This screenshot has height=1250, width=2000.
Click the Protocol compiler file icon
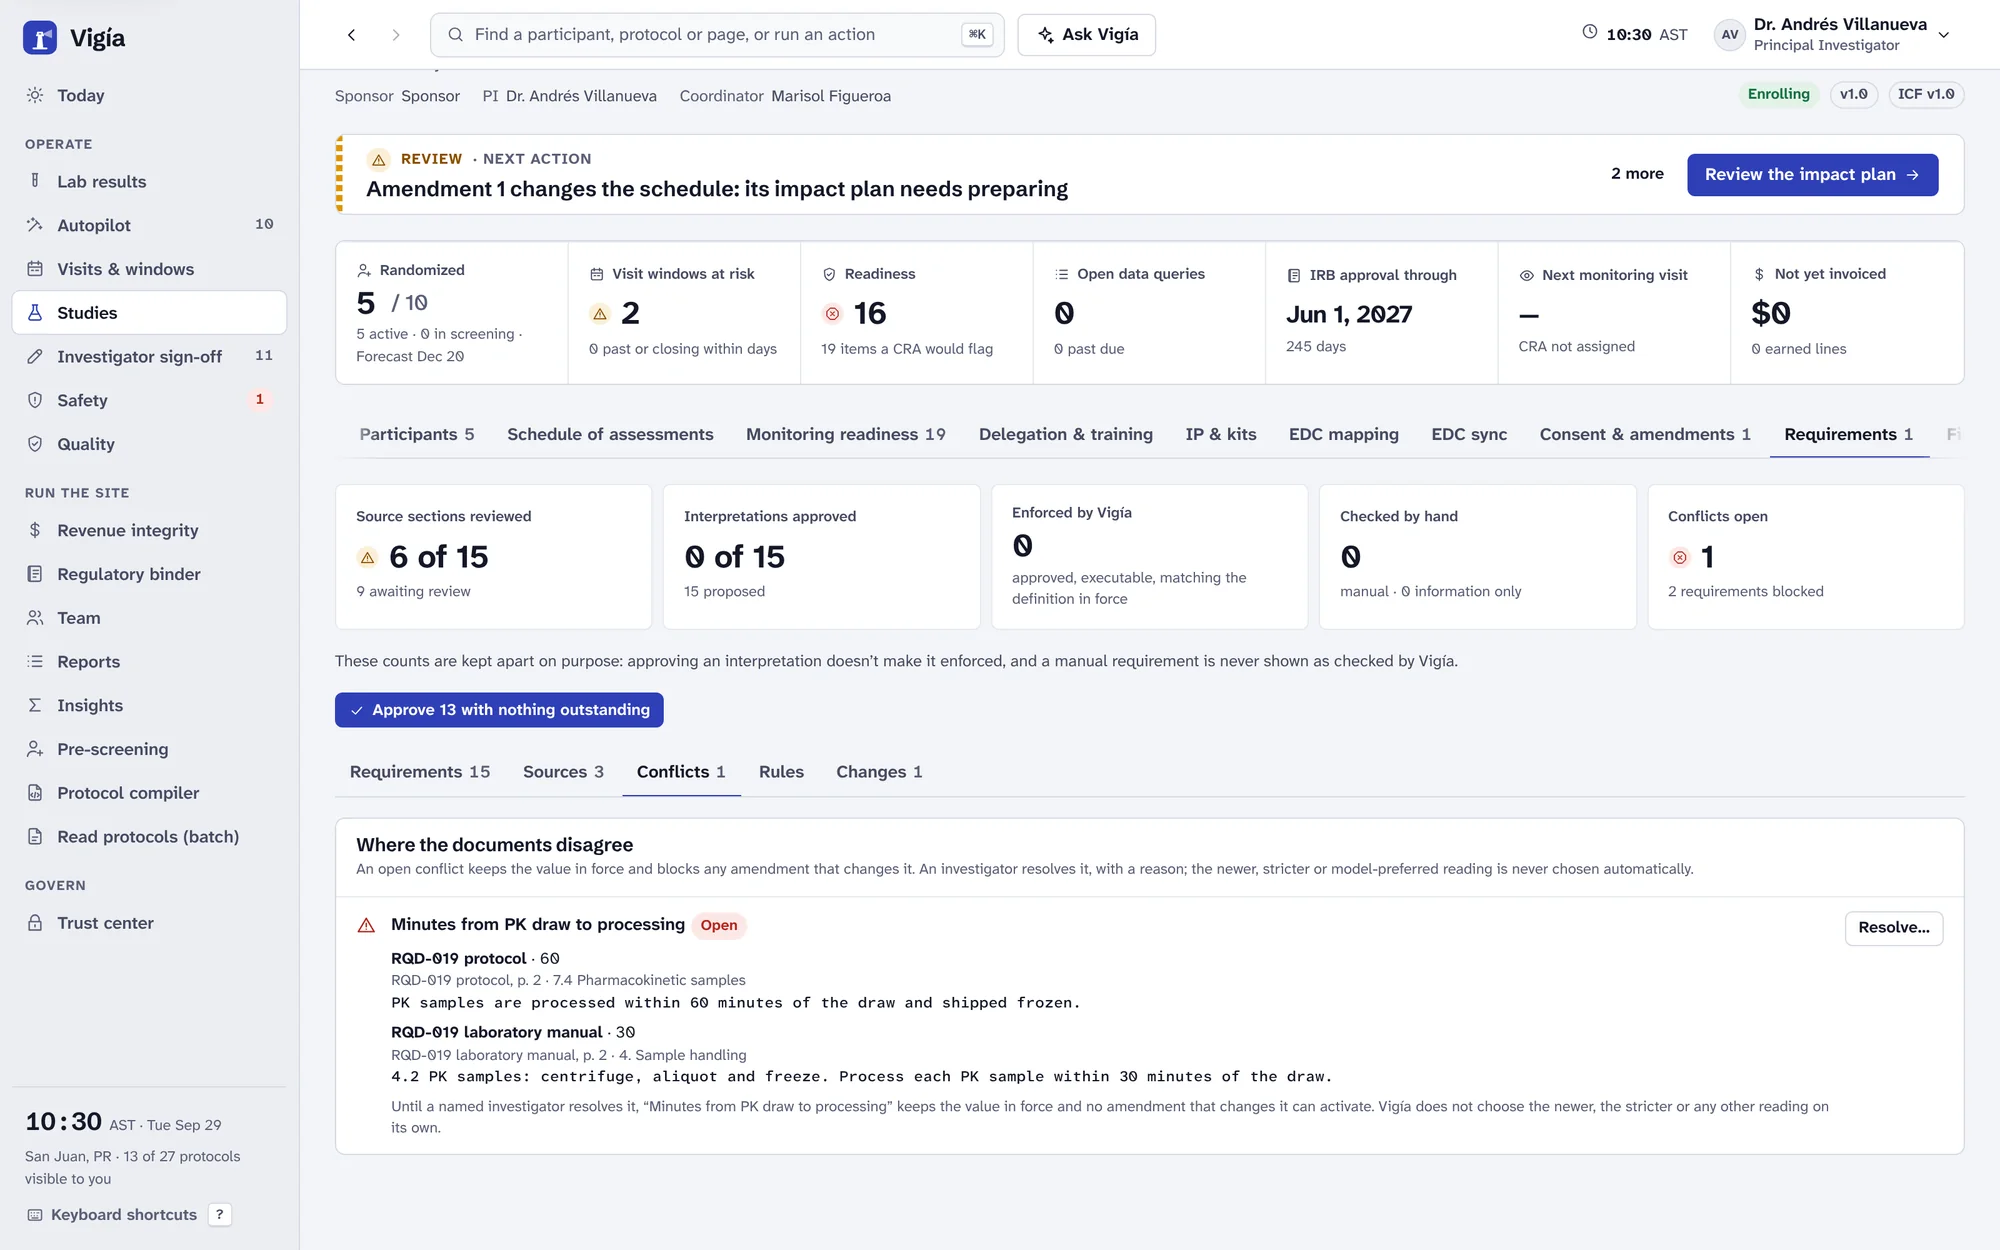point(35,793)
